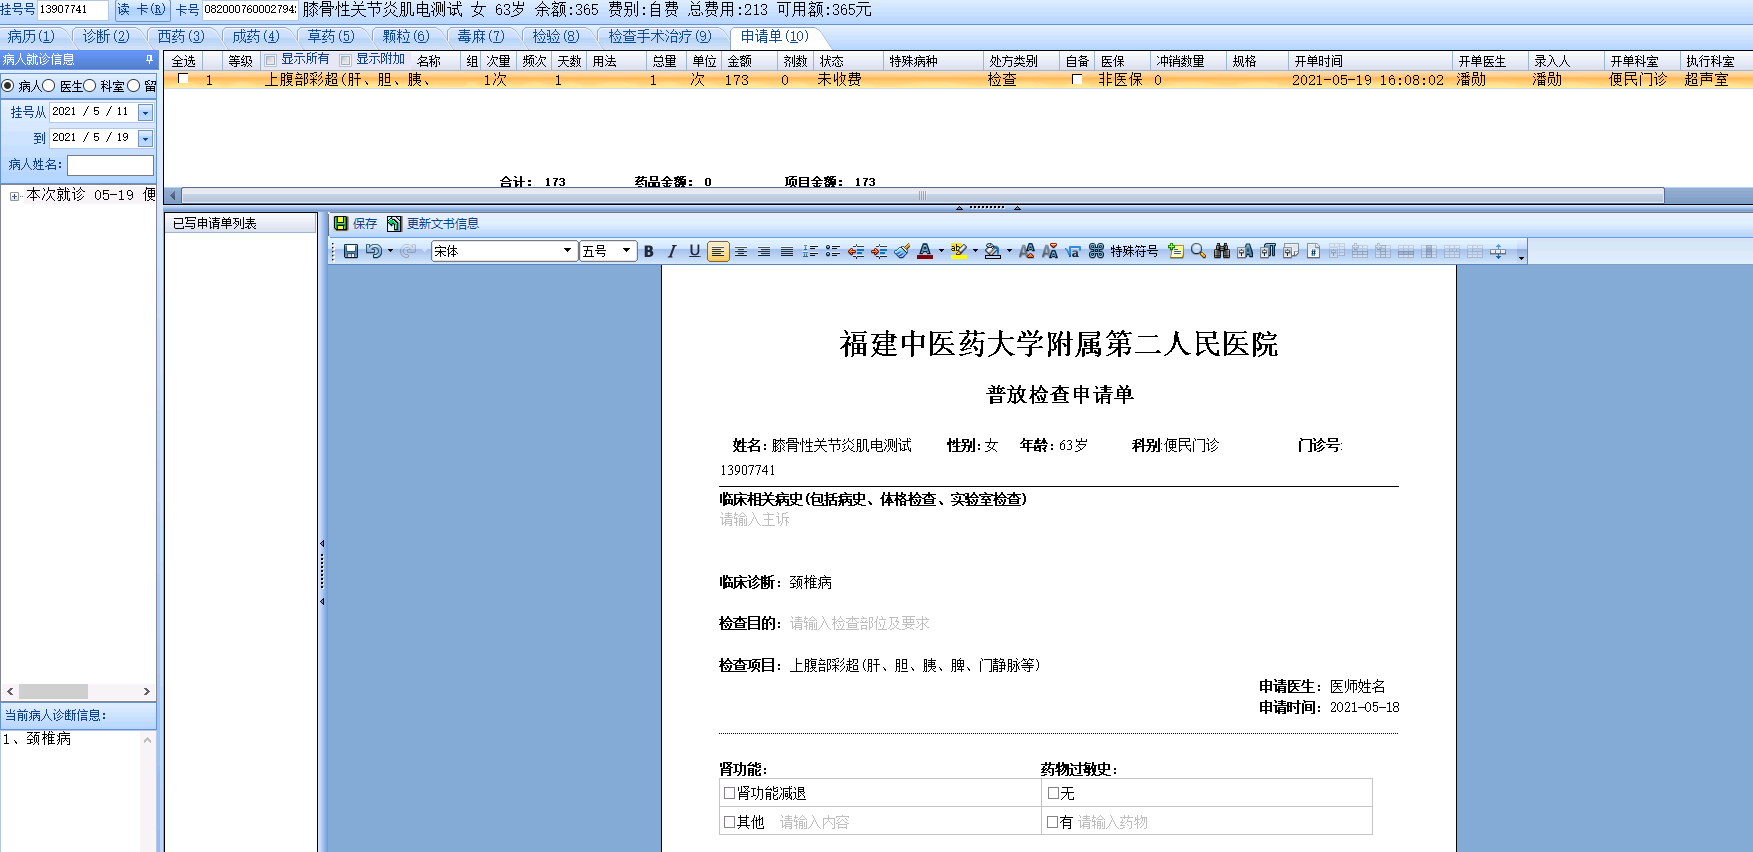Center-align the text
Image resolution: width=1753 pixels, height=852 pixels.
coord(741,251)
